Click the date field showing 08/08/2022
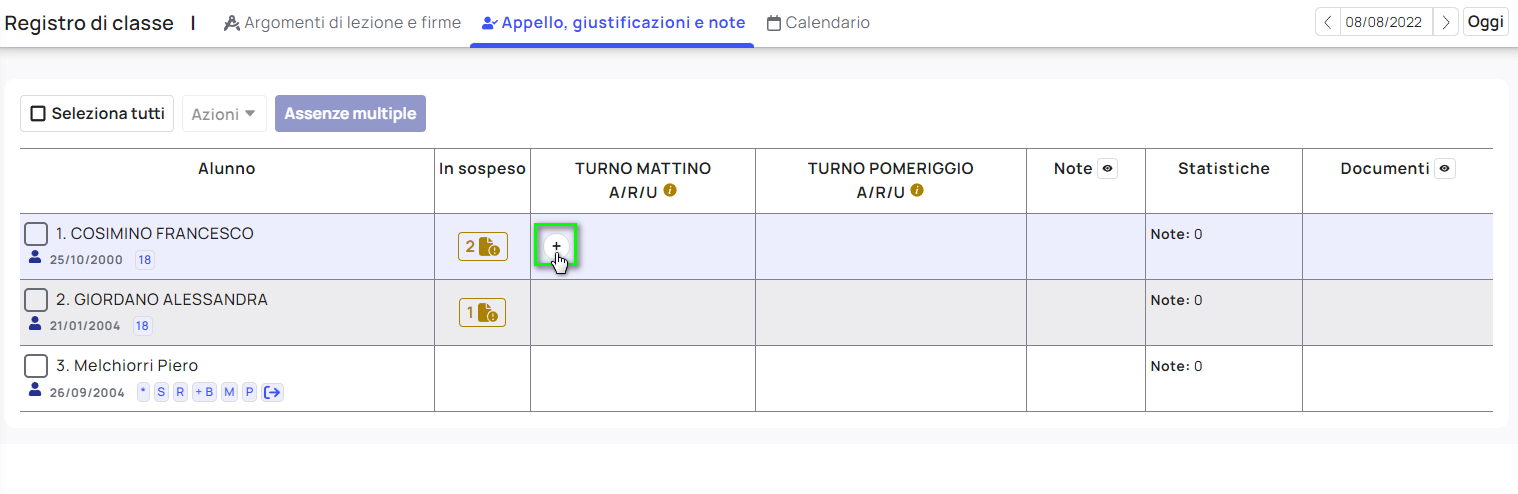1518x494 pixels. click(x=1385, y=22)
